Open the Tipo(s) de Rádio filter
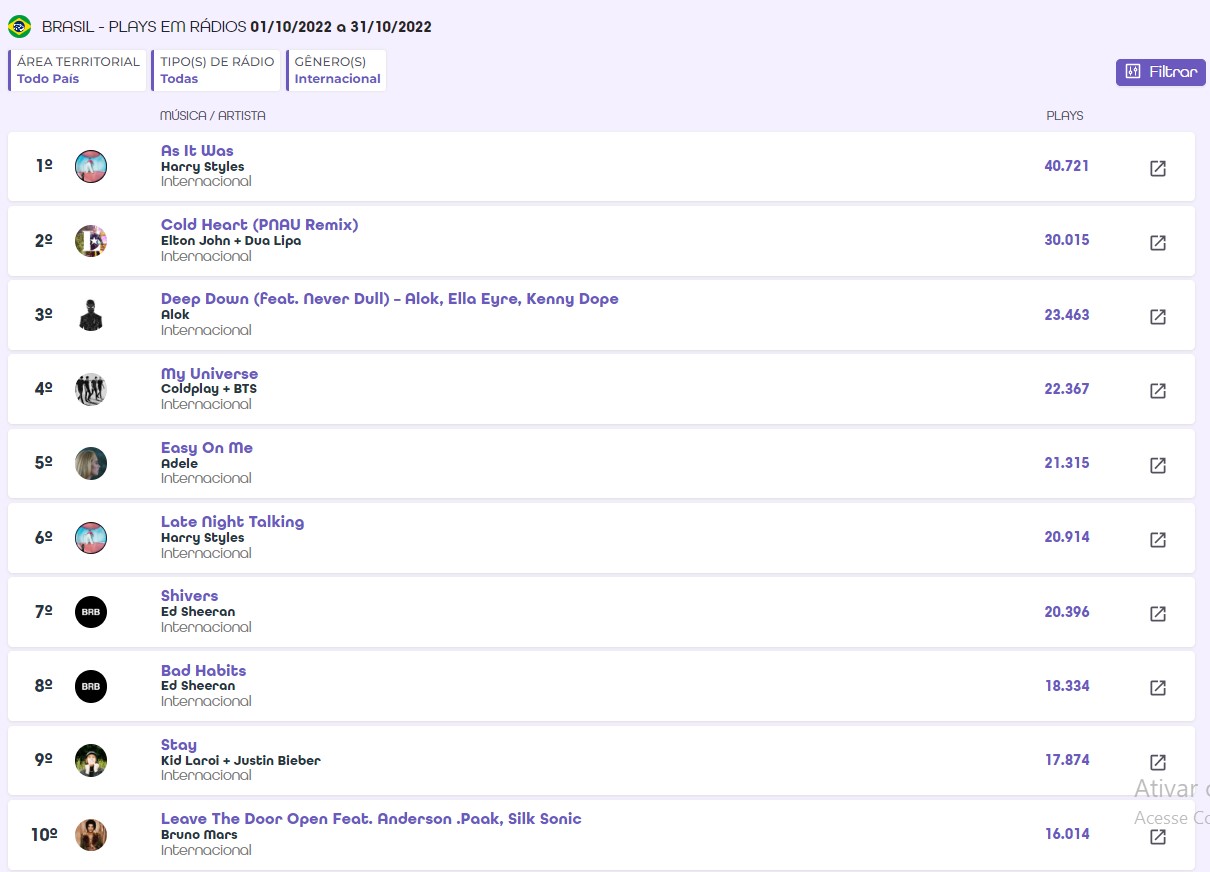 click(x=217, y=70)
